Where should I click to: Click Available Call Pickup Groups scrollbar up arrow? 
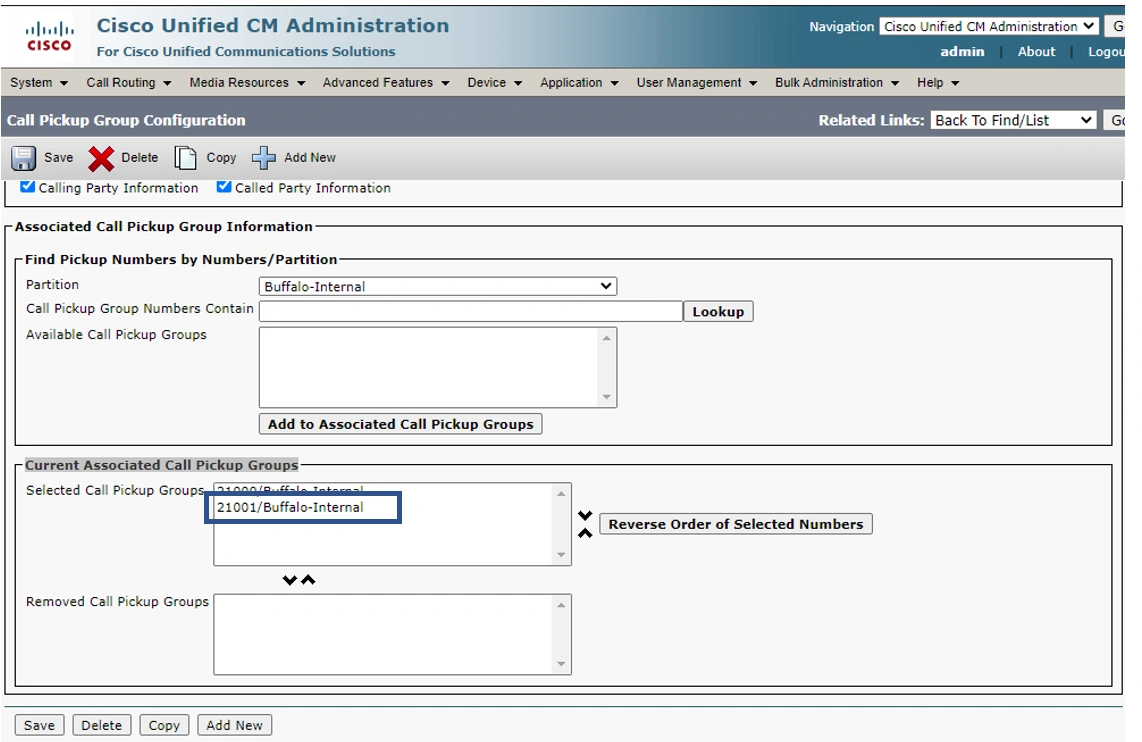tap(607, 337)
